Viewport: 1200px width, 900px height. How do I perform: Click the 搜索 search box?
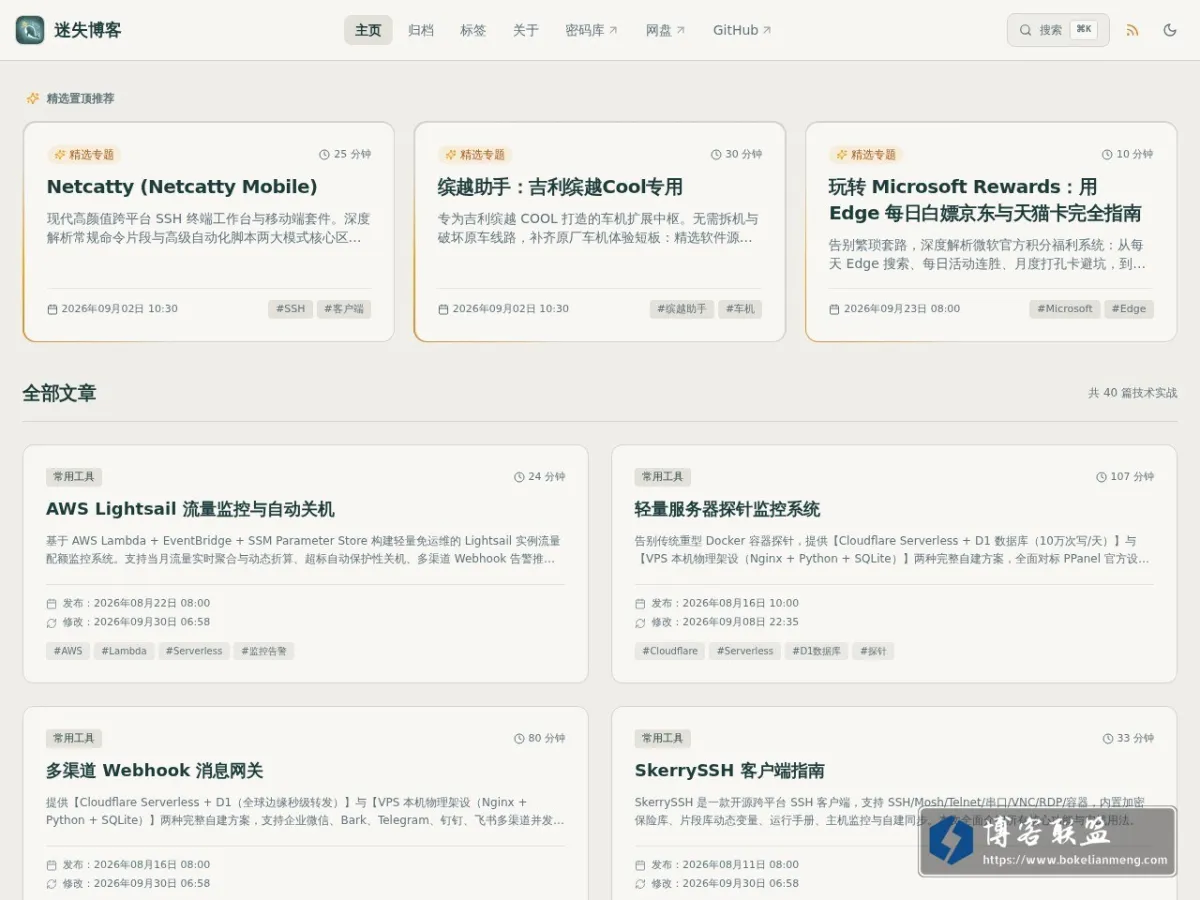(x=1058, y=30)
